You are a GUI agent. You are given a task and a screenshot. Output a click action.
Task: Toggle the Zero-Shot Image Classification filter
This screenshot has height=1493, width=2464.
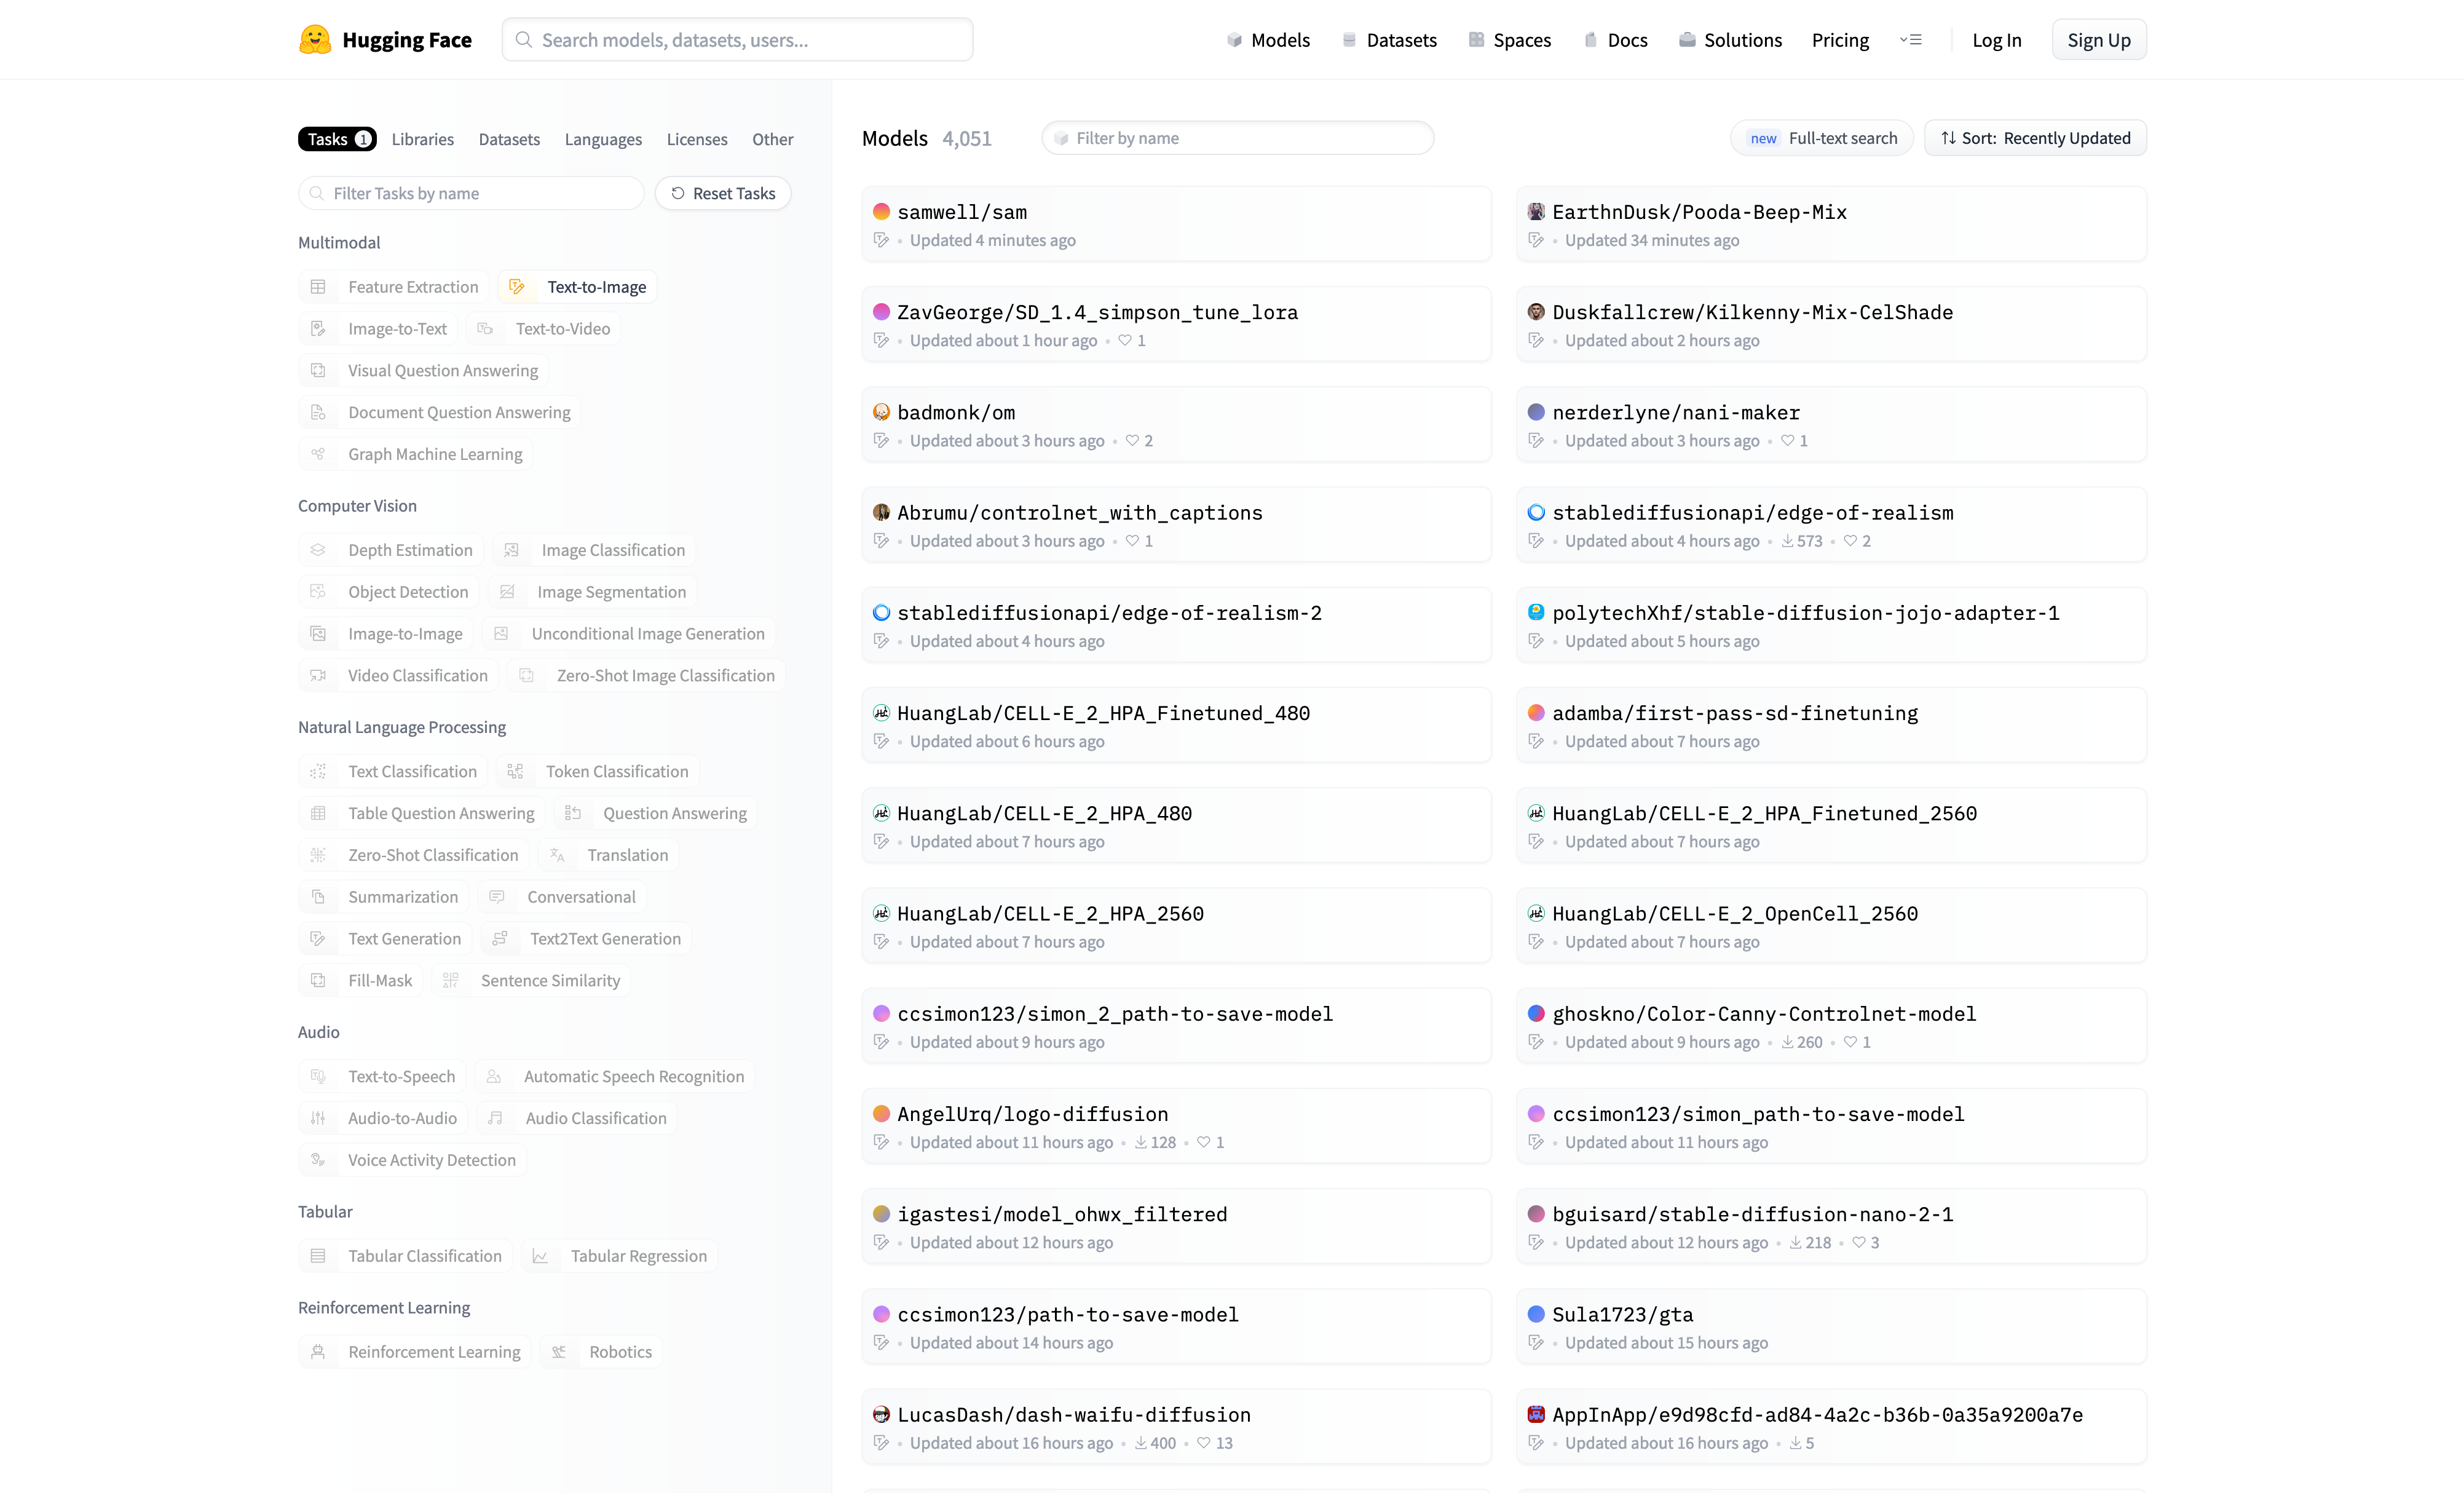646,676
